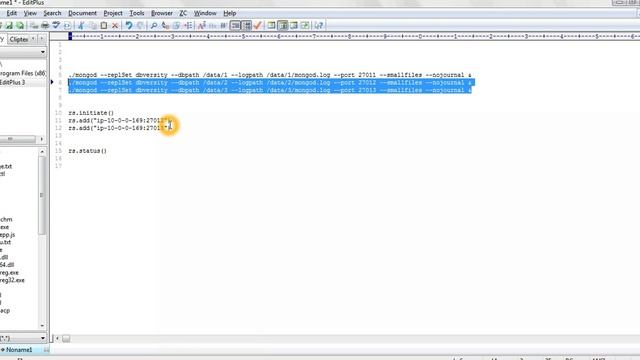Click the folder tree scroll right arrow
Viewport: 640px width, 360px height.
tap(42, 139)
